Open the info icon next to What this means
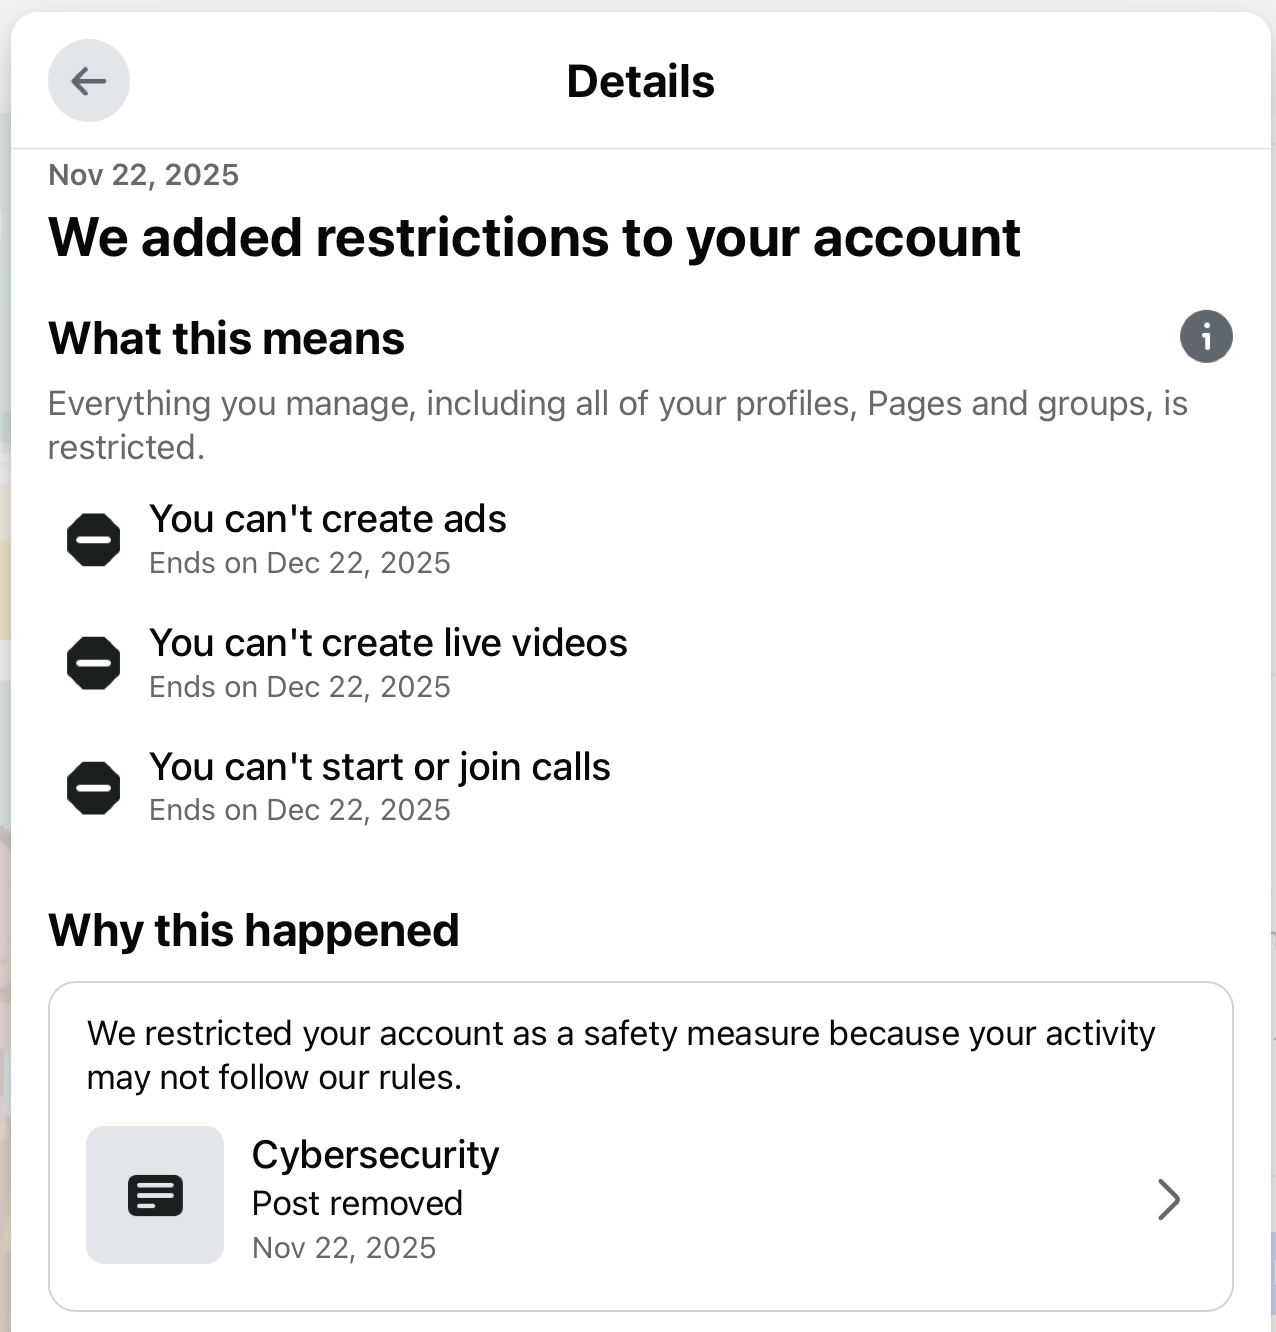The image size is (1276, 1332). [x=1206, y=337]
